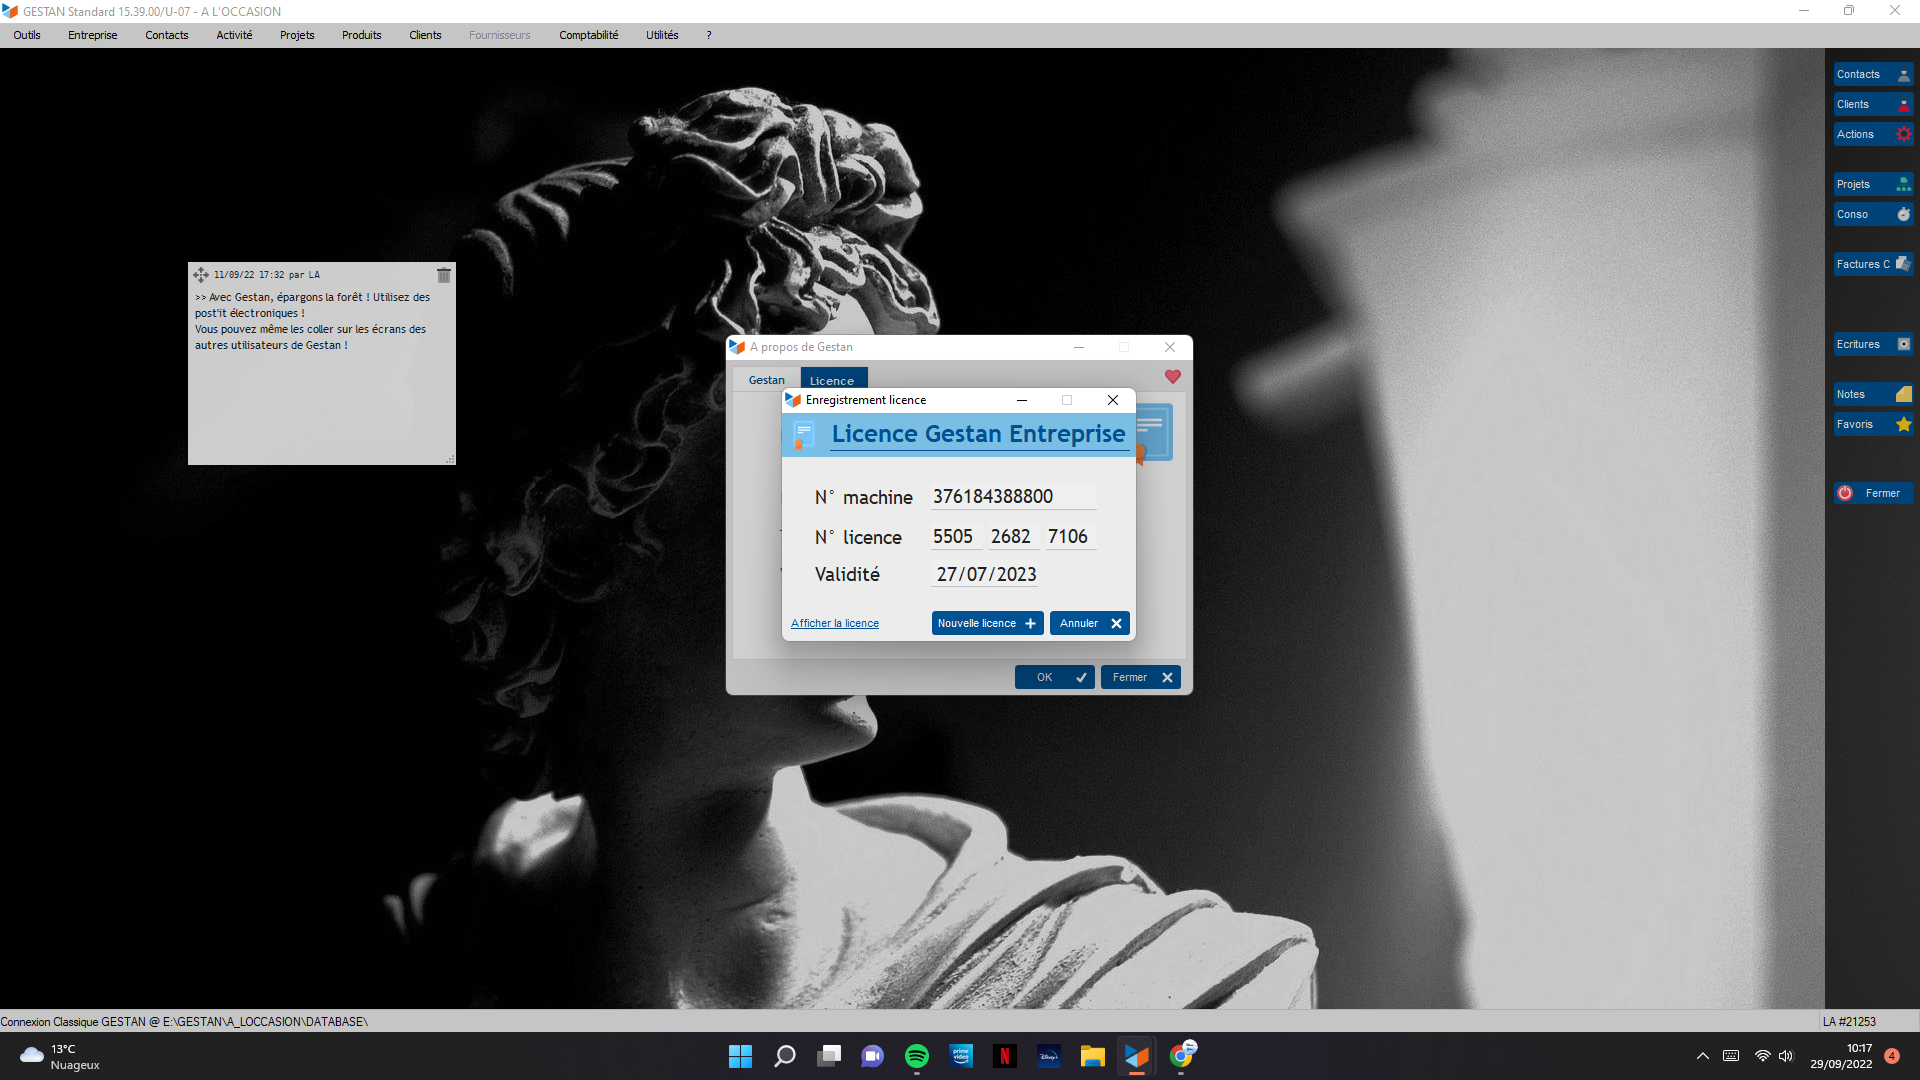Click the trash icon on the post-it note

(x=444, y=275)
